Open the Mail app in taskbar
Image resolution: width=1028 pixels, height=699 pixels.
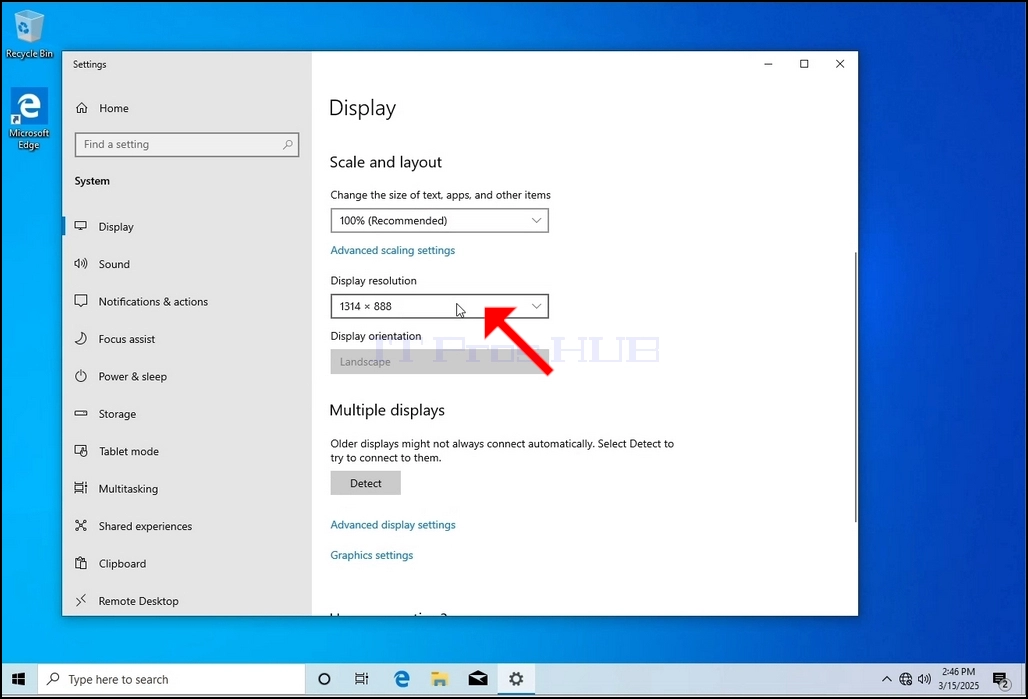(478, 679)
